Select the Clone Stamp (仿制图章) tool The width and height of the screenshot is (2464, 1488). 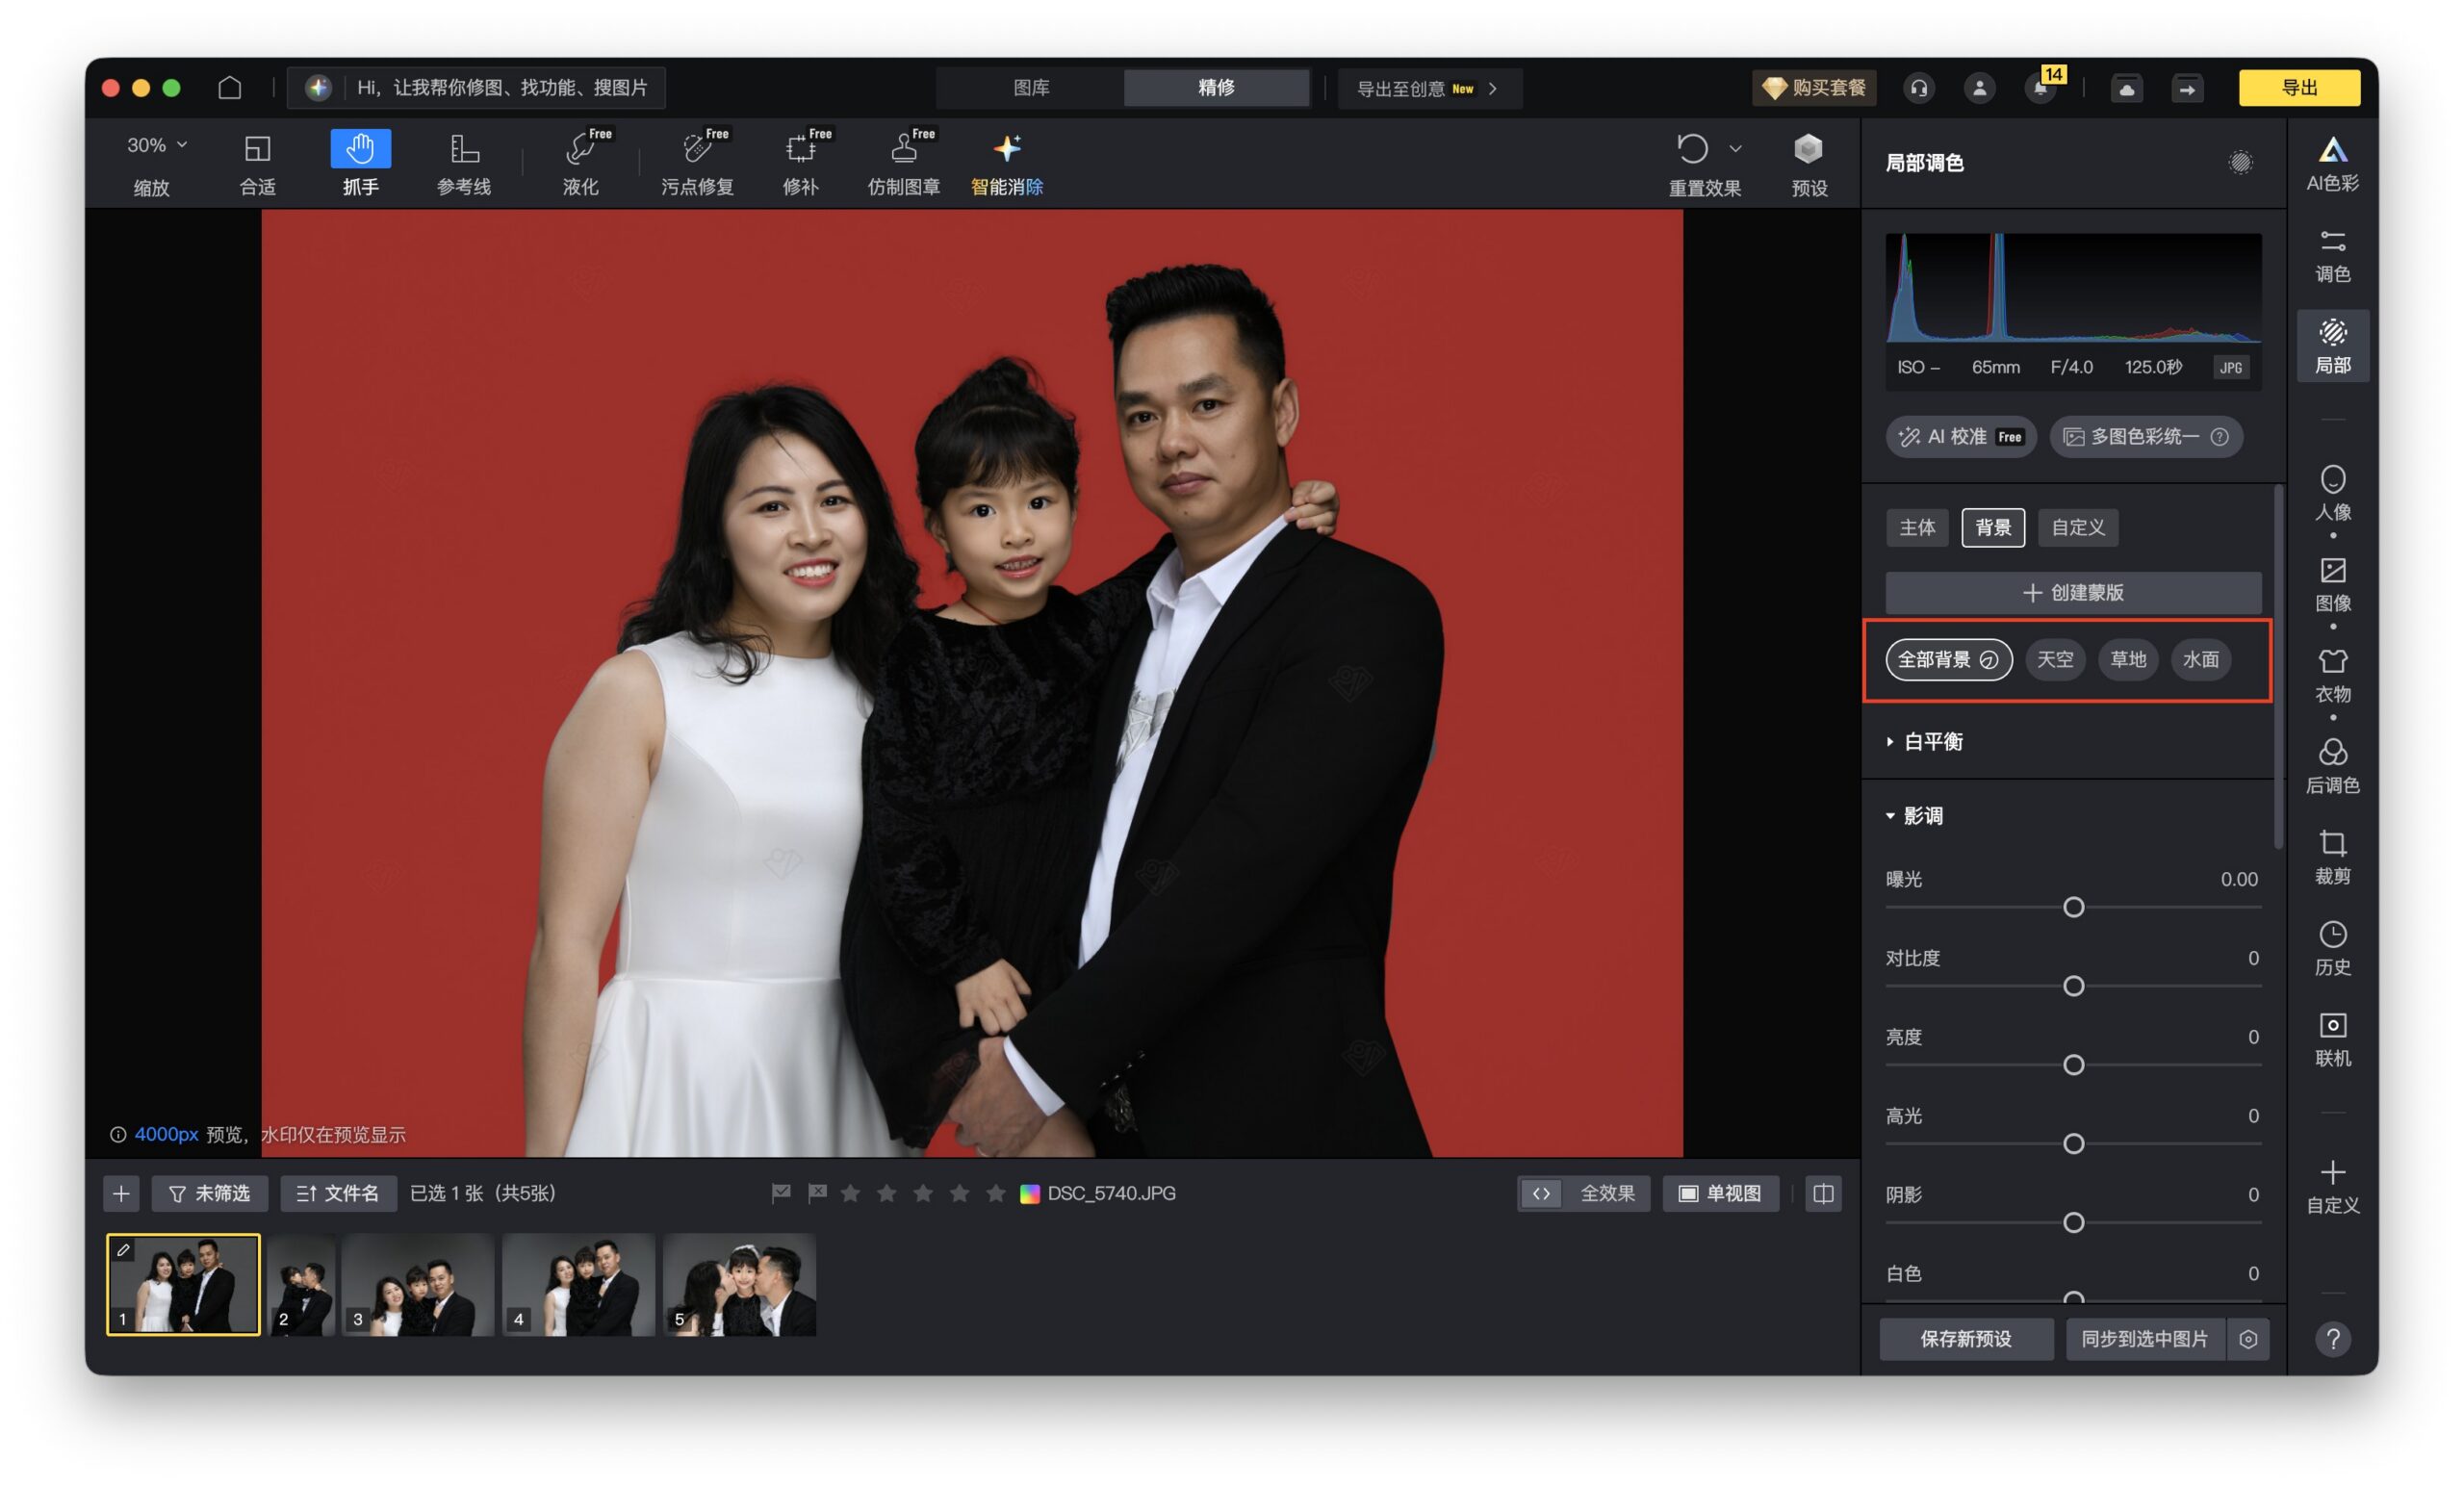point(903,162)
